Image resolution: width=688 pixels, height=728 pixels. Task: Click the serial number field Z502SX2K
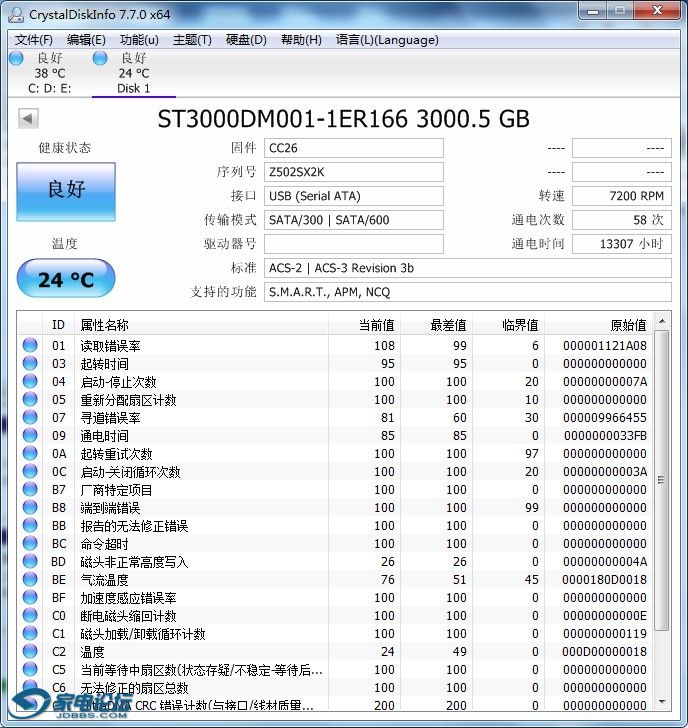pyautogui.click(x=354, y=172)
